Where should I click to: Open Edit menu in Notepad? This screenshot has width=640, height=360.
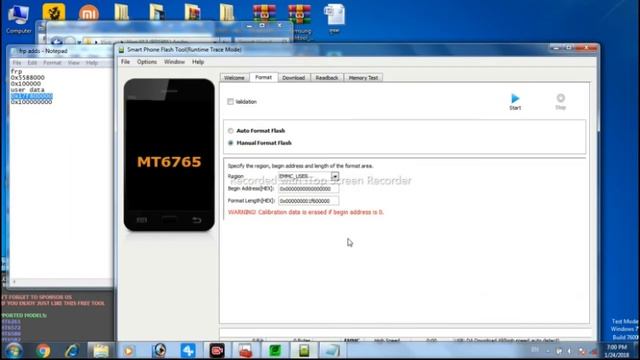[x=32, y=63]
